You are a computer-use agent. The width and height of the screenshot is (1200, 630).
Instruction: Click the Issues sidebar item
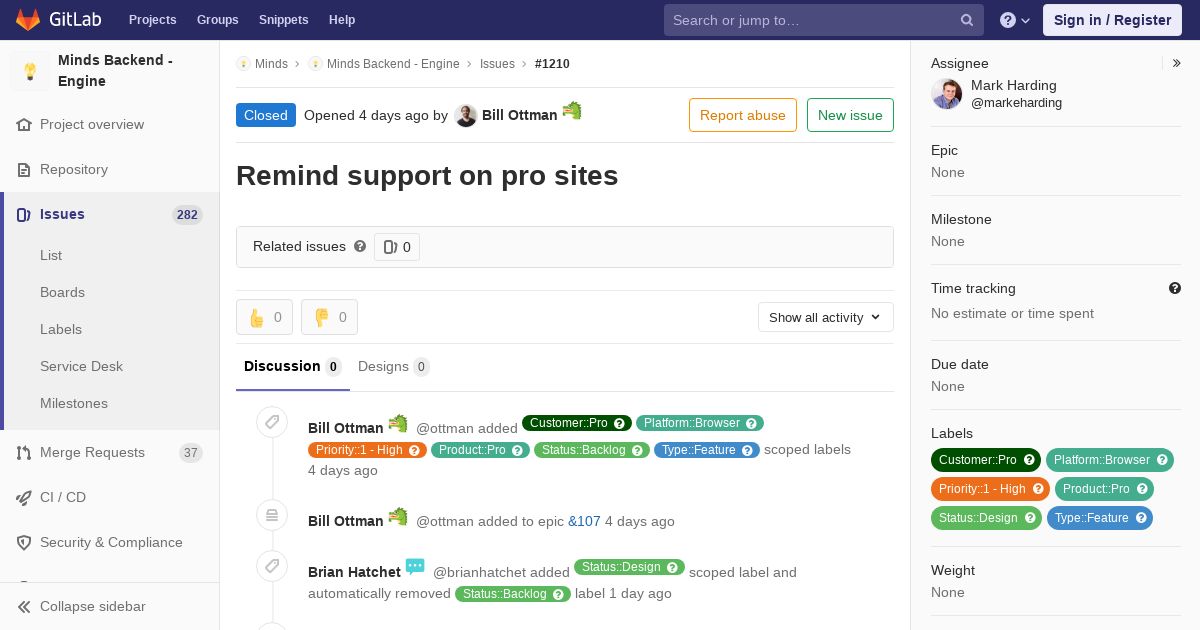coord(110,214)
